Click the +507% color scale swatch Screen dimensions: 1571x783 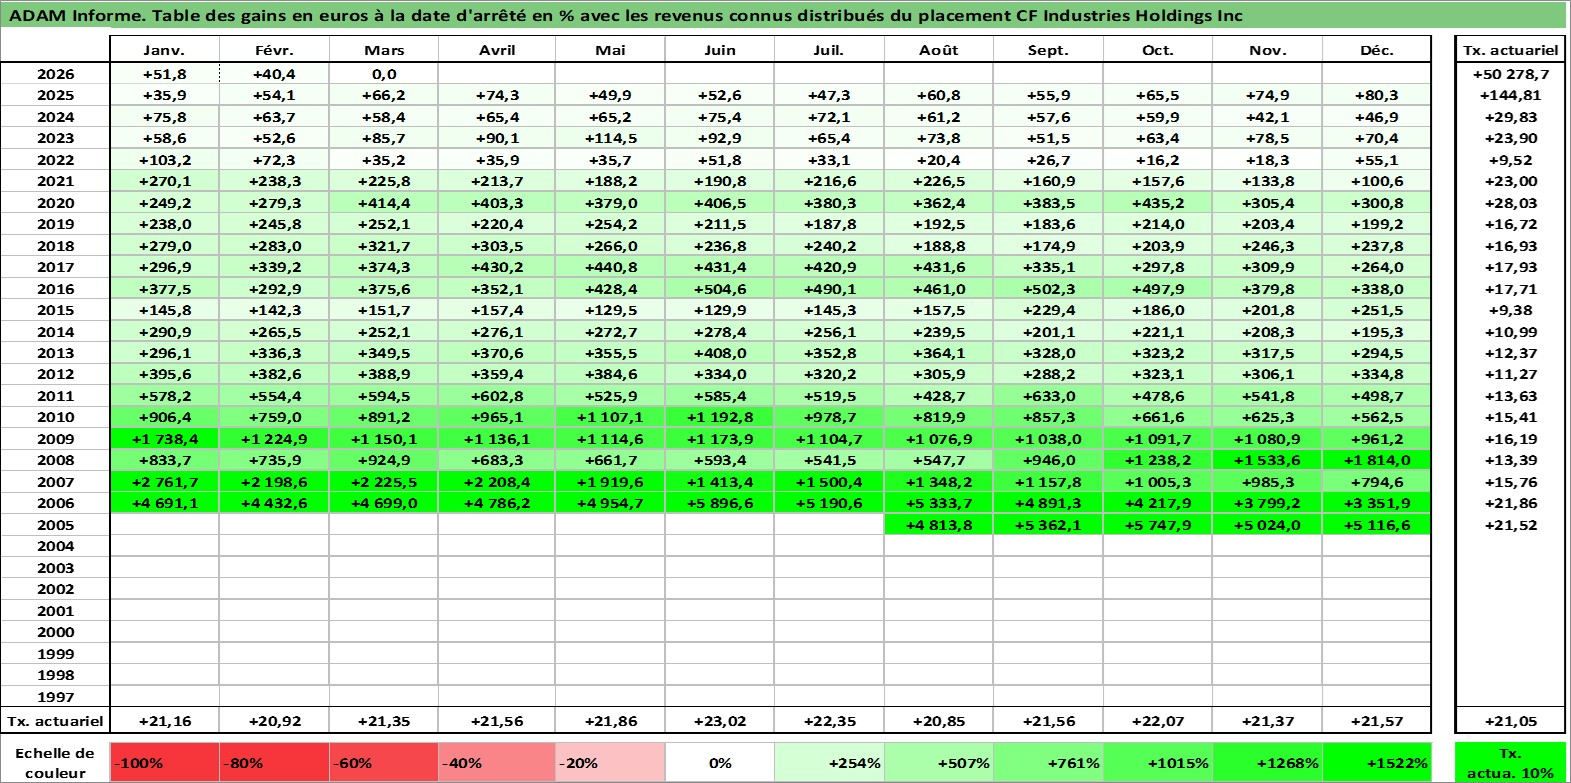click(939, 763)
